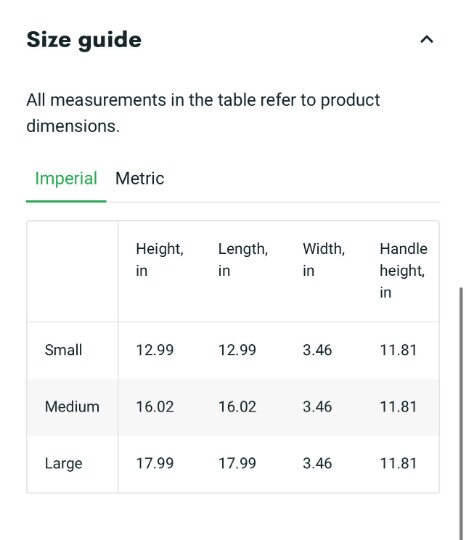This screenshot has width=466, height=540.
Task: Click Large length value 17.99
Action: 237,463
